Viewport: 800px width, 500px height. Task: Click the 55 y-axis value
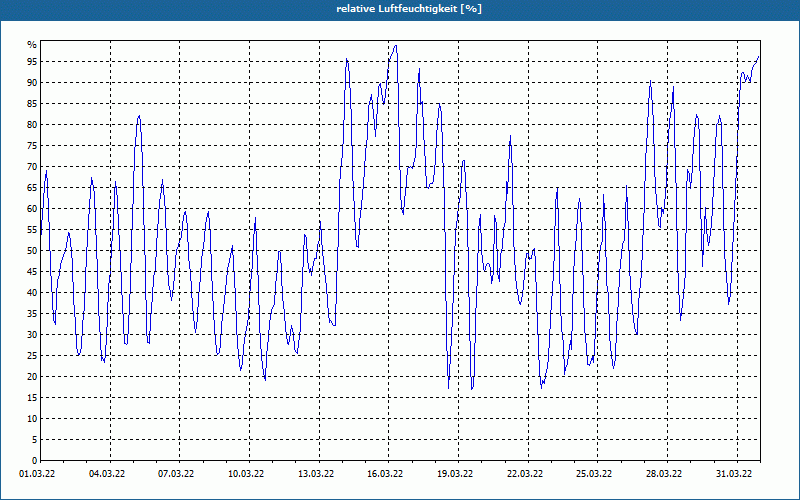point(32,230)
